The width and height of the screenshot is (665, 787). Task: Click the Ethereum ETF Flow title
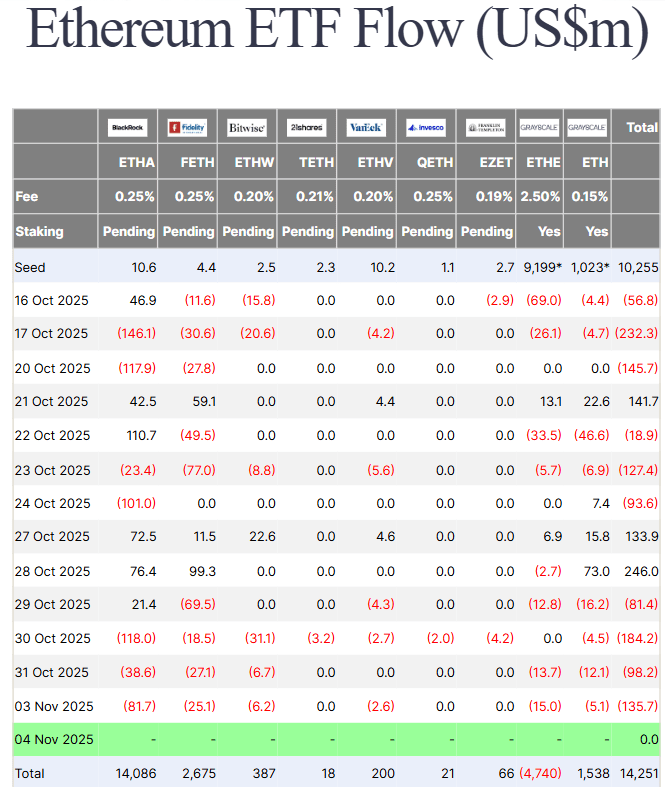[337, 31]
